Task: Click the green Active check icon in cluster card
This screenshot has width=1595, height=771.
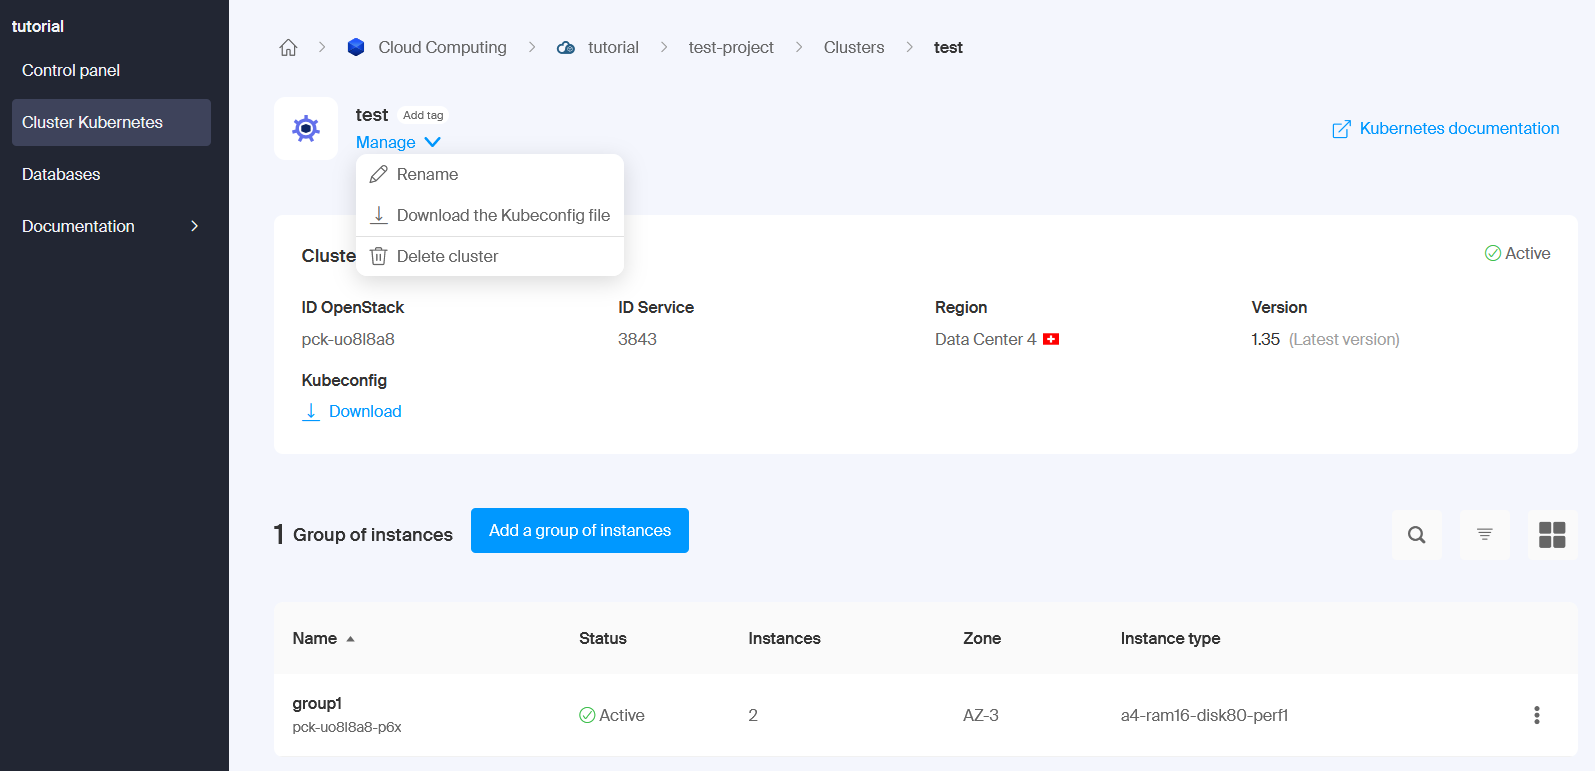Action: 1493,253
